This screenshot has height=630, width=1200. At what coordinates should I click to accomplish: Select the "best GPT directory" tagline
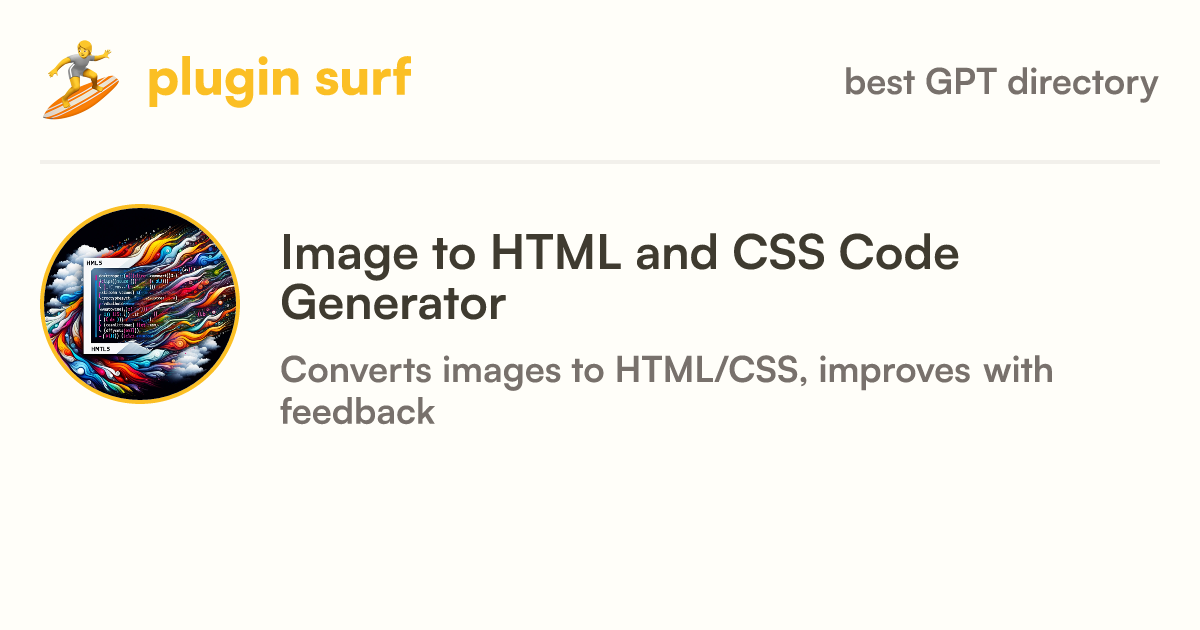(x=1001, y=82)
